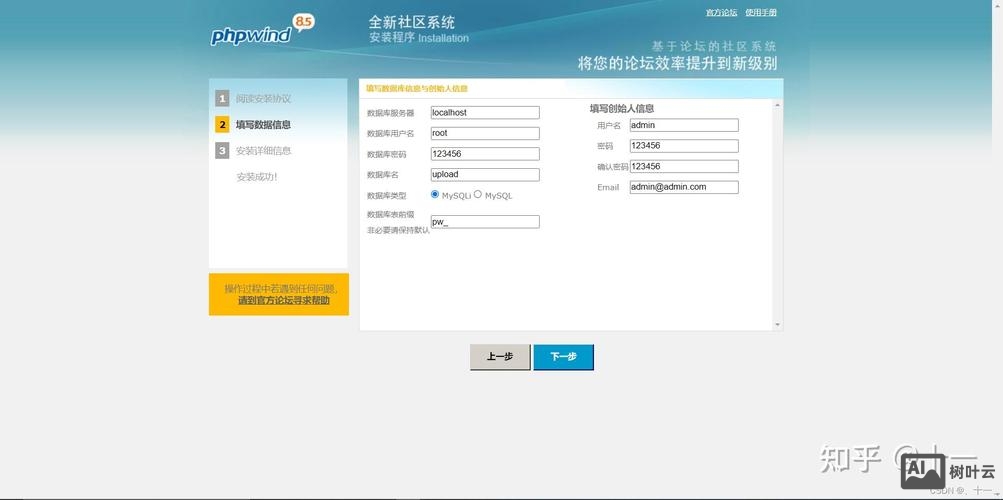Focus the database name field containing upload

point(485,175)
